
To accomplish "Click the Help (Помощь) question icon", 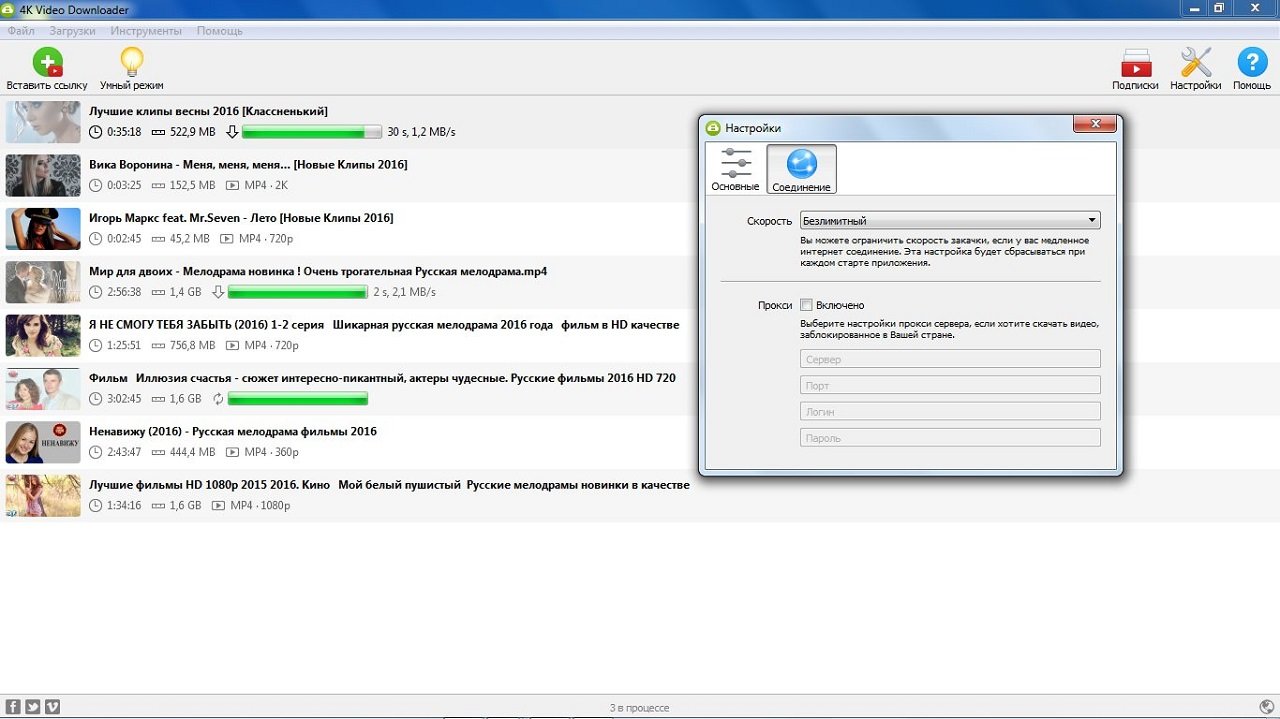I will tap(1252, 64).
